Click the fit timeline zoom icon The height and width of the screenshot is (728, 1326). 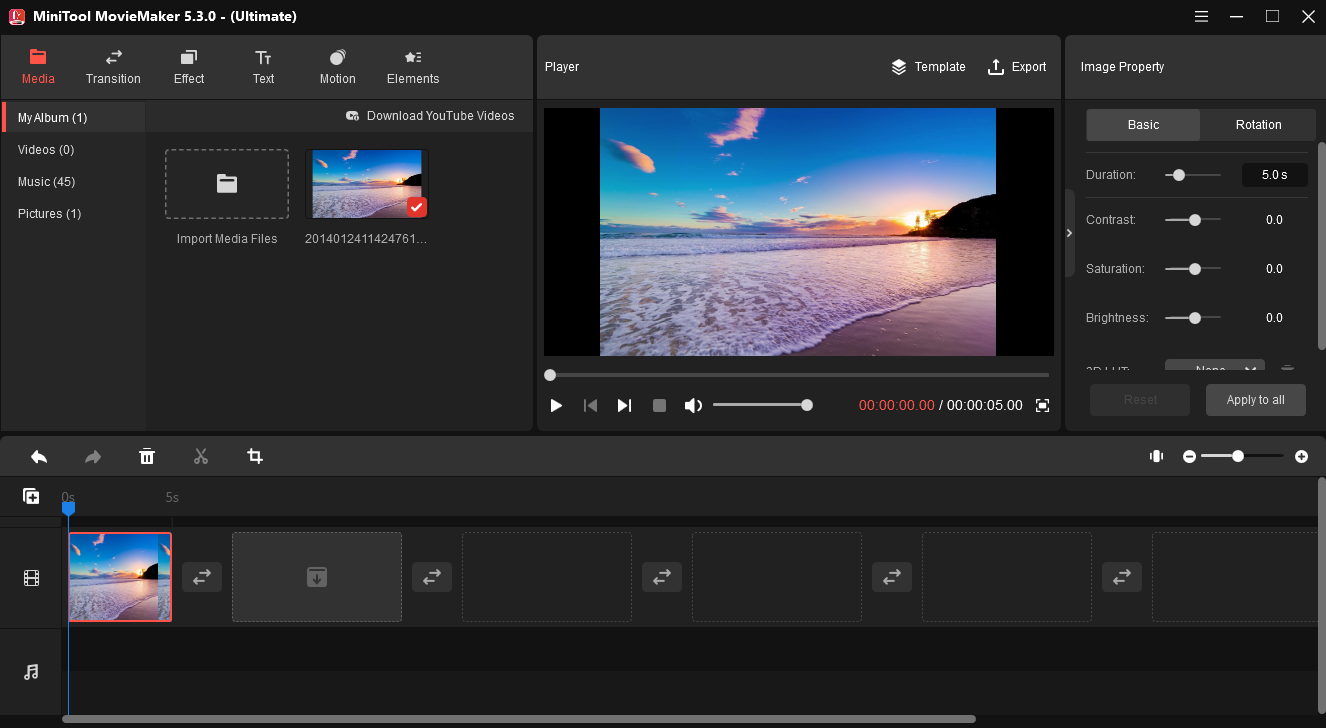(x=1156, y=456)
